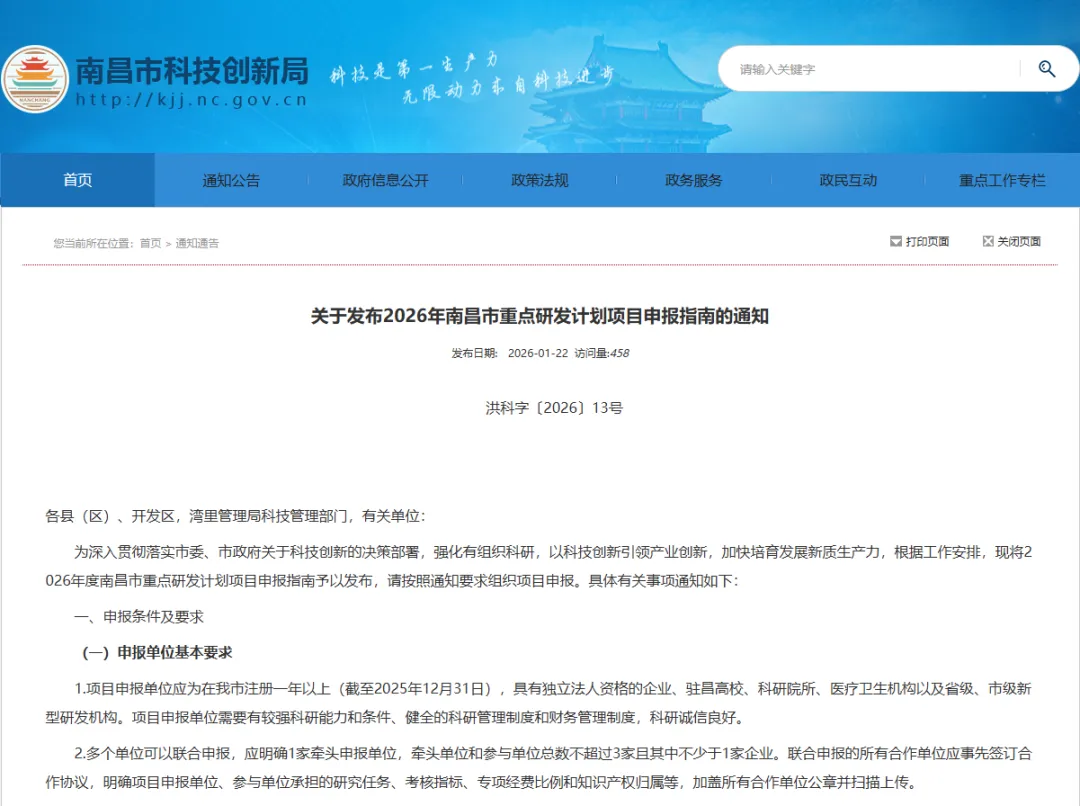
Task: Open the 政民互动 navigation menu
Action: click(848, 180)
